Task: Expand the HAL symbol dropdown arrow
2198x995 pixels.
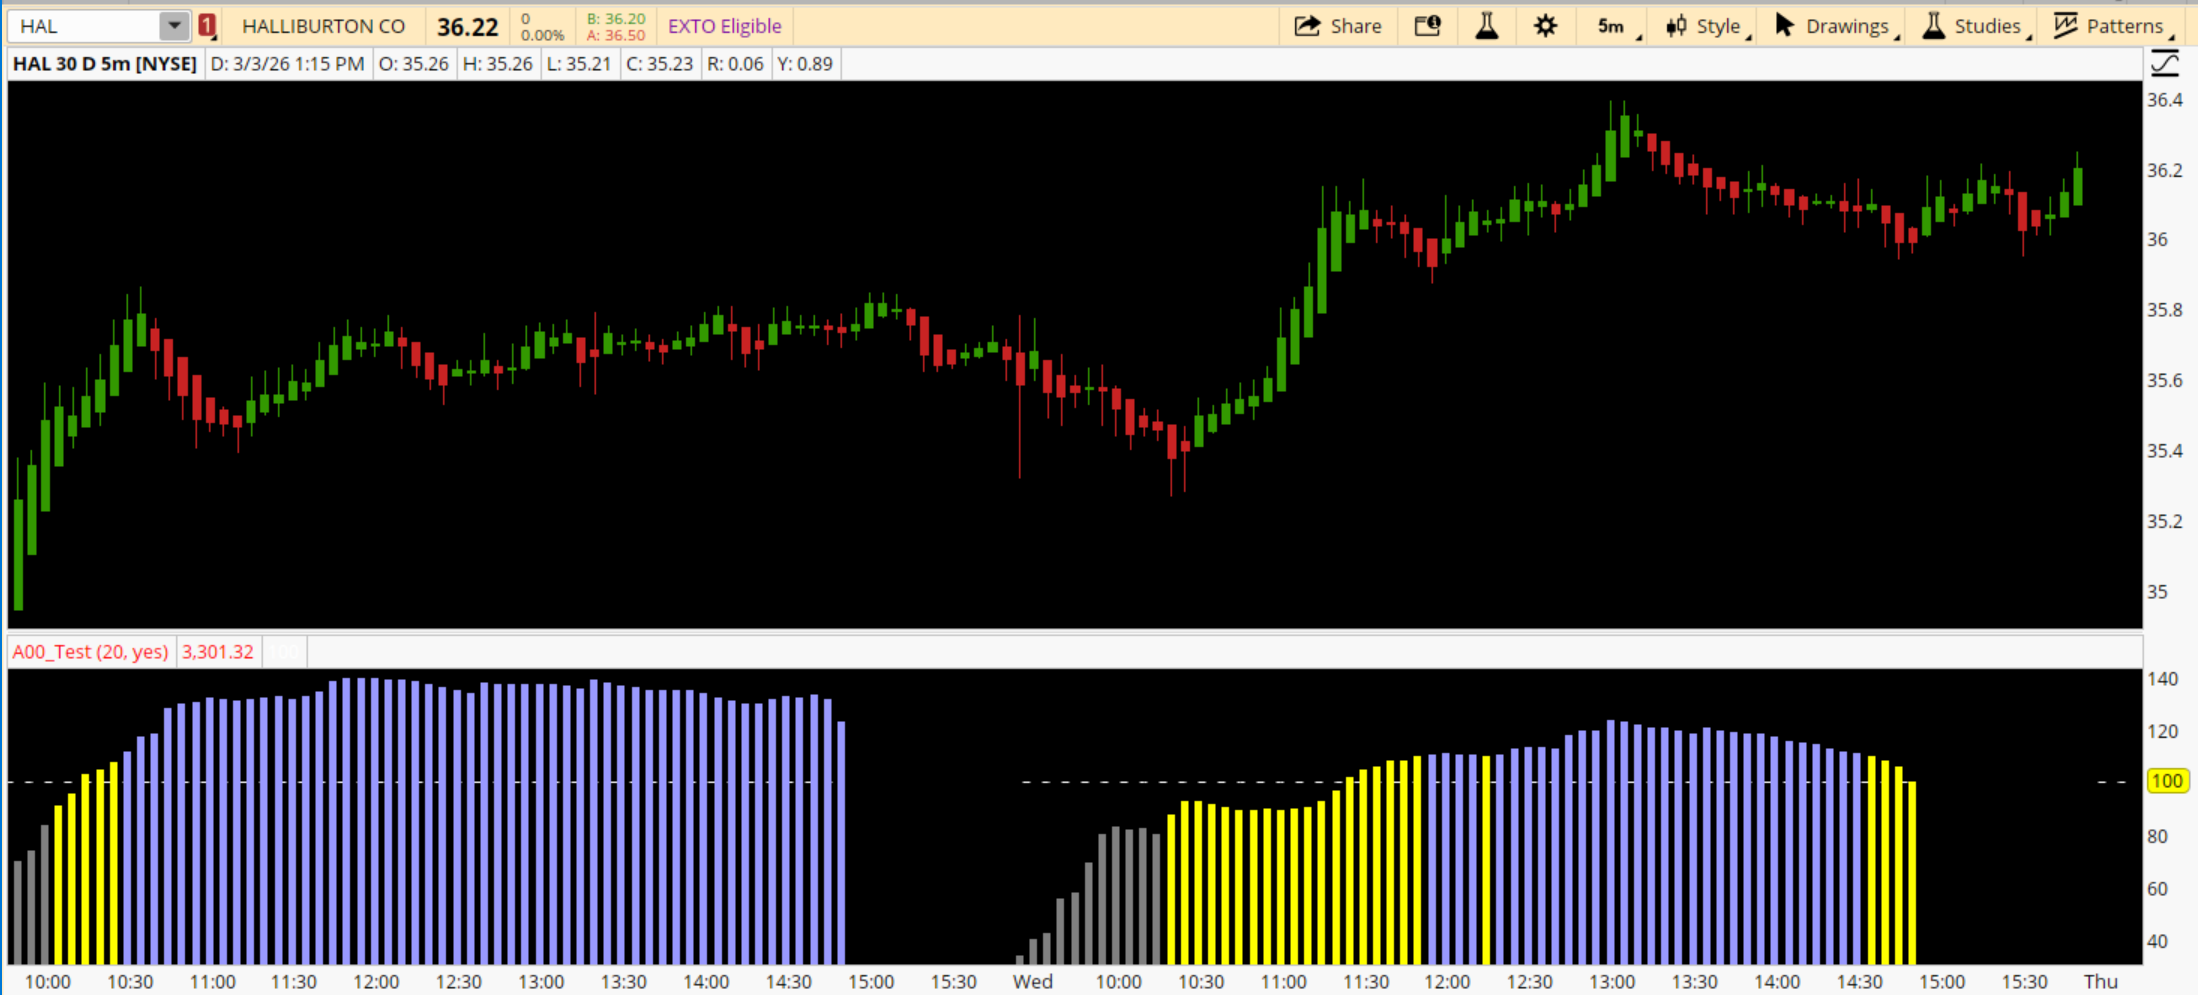Action: click(174, 26)
